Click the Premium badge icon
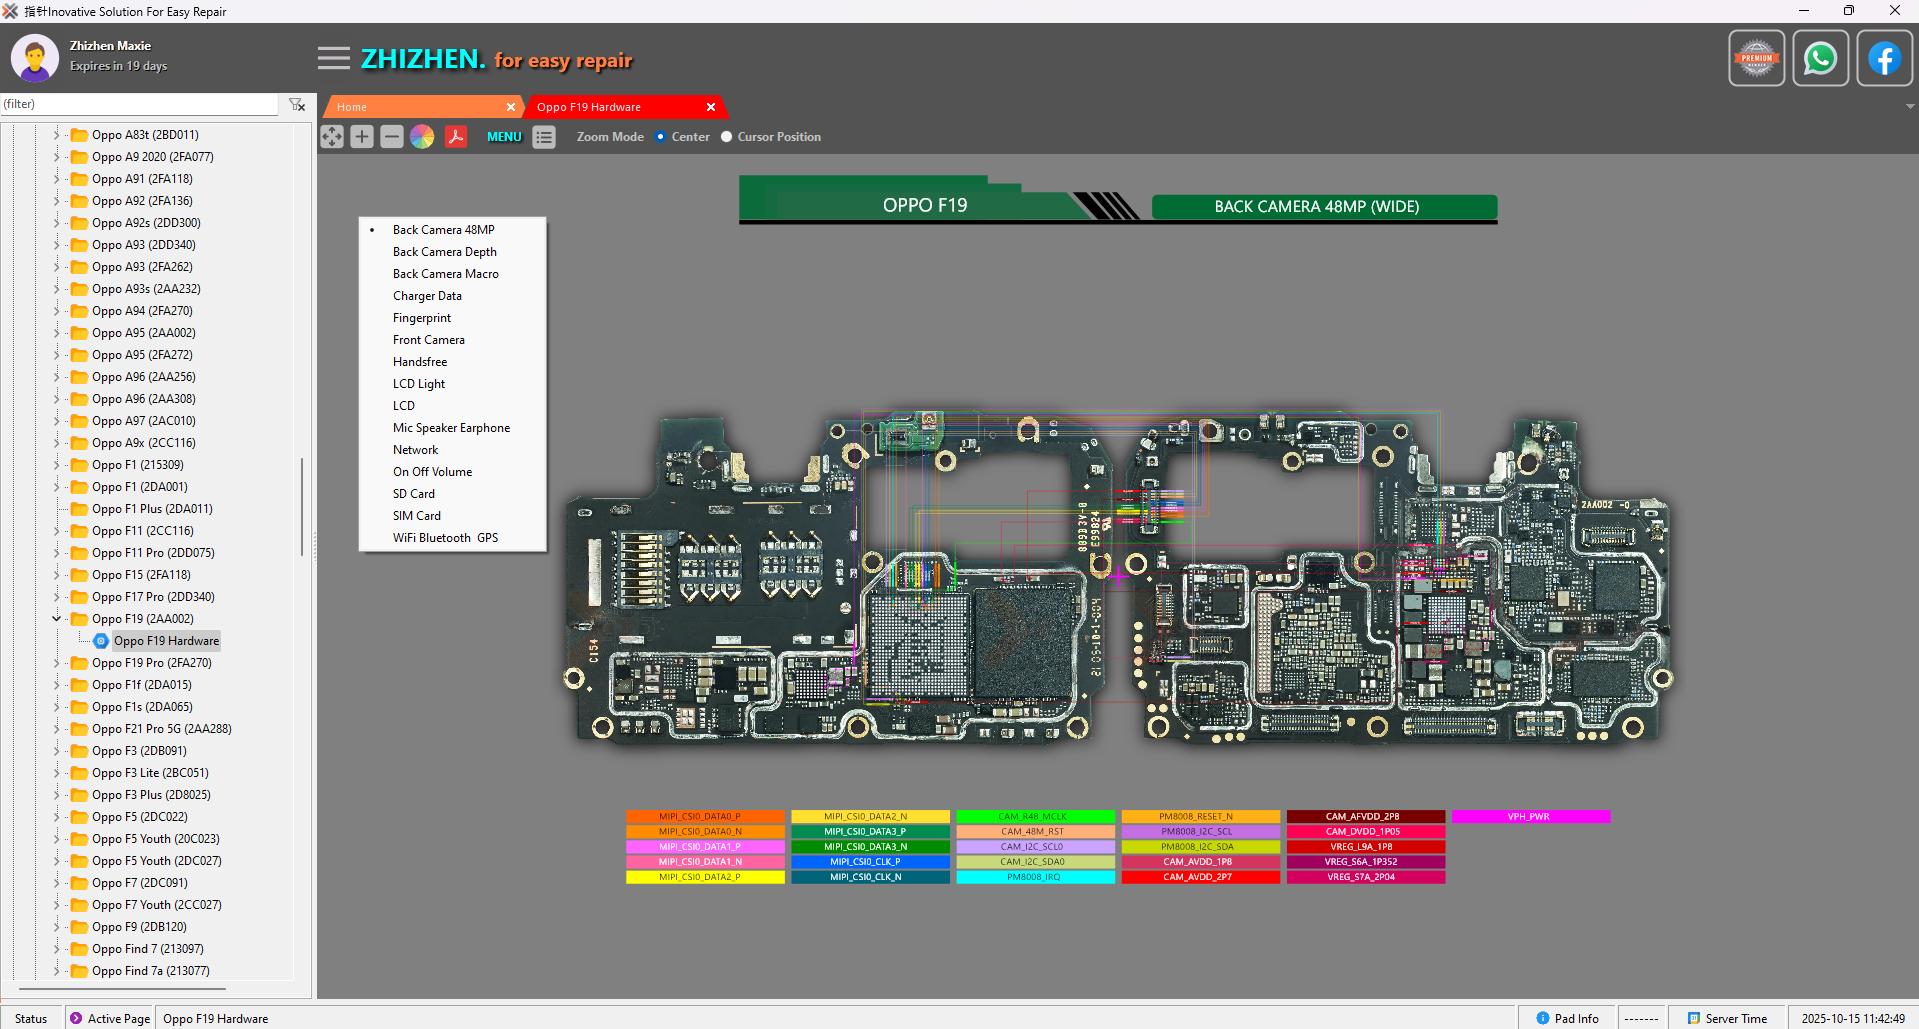Viewport: 1919px width, 1029px height. tap(1757, 59)
